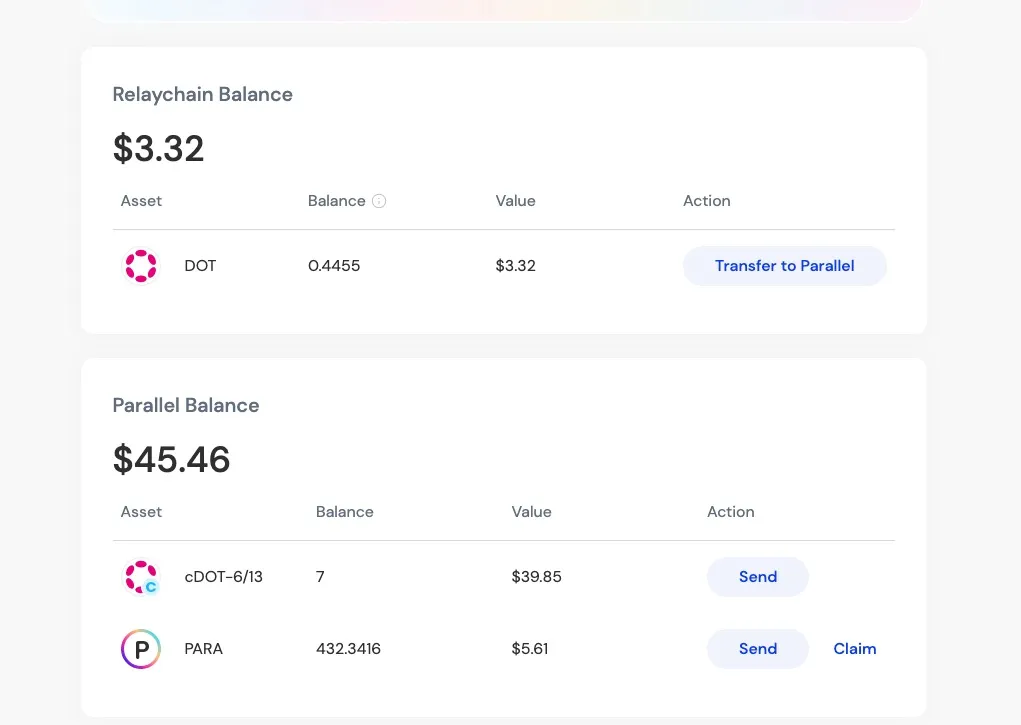1021x725 pixels.
Task: Select the Relaychain Balance heading
Action: [203, 94]
